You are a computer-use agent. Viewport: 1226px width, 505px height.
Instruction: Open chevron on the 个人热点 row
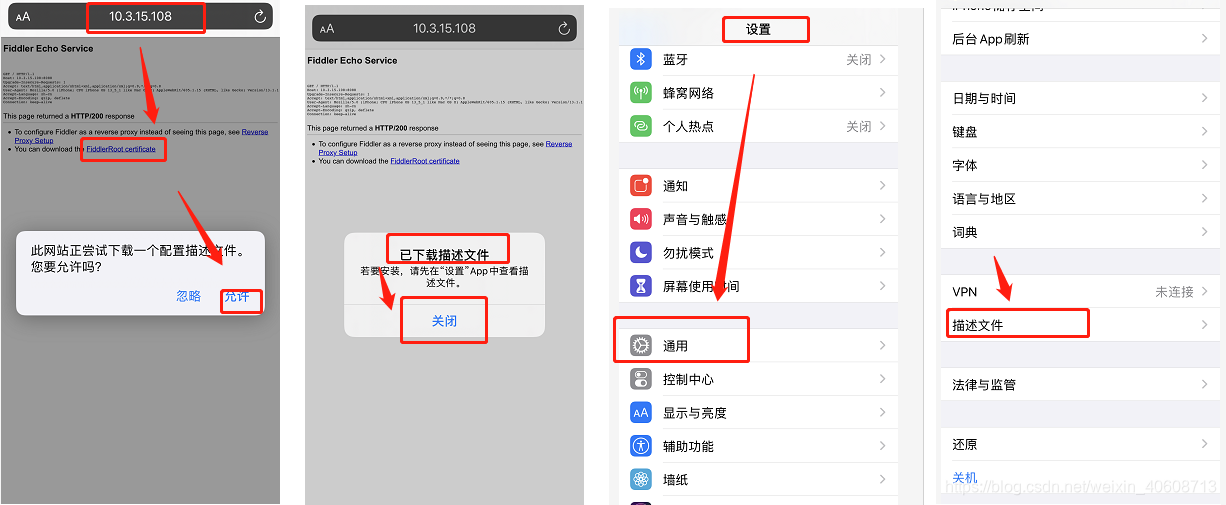coord(883,126)
